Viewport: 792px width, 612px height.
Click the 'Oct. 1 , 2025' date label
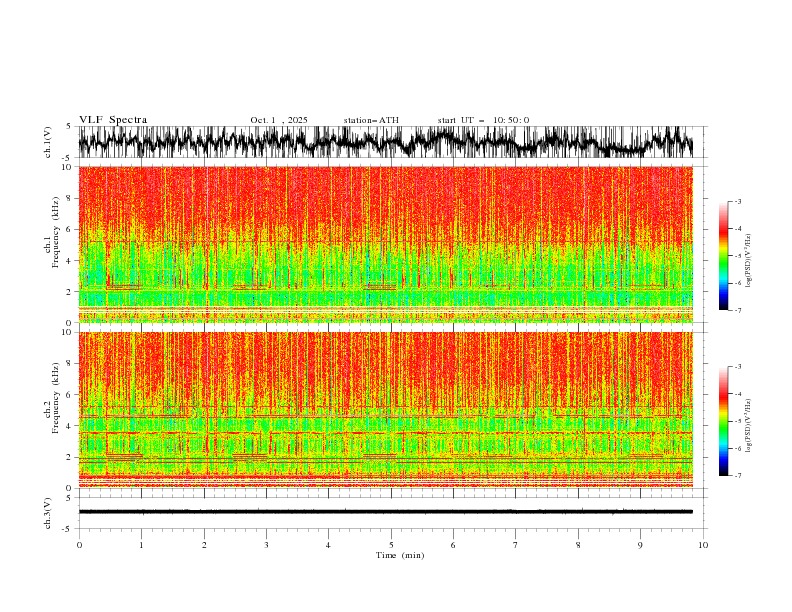[x=279, y=120]
